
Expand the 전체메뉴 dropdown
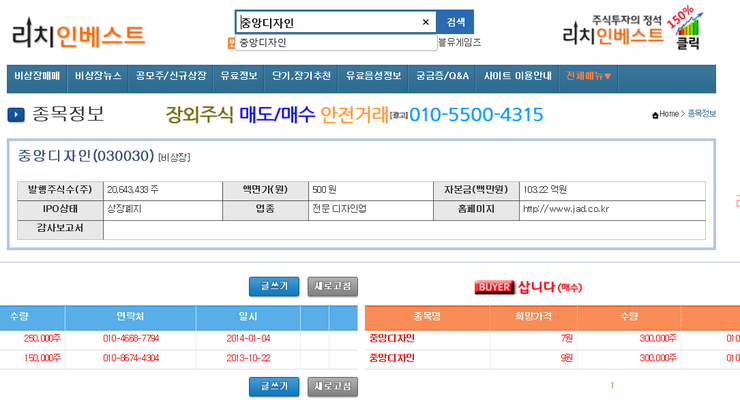point(589,76)
